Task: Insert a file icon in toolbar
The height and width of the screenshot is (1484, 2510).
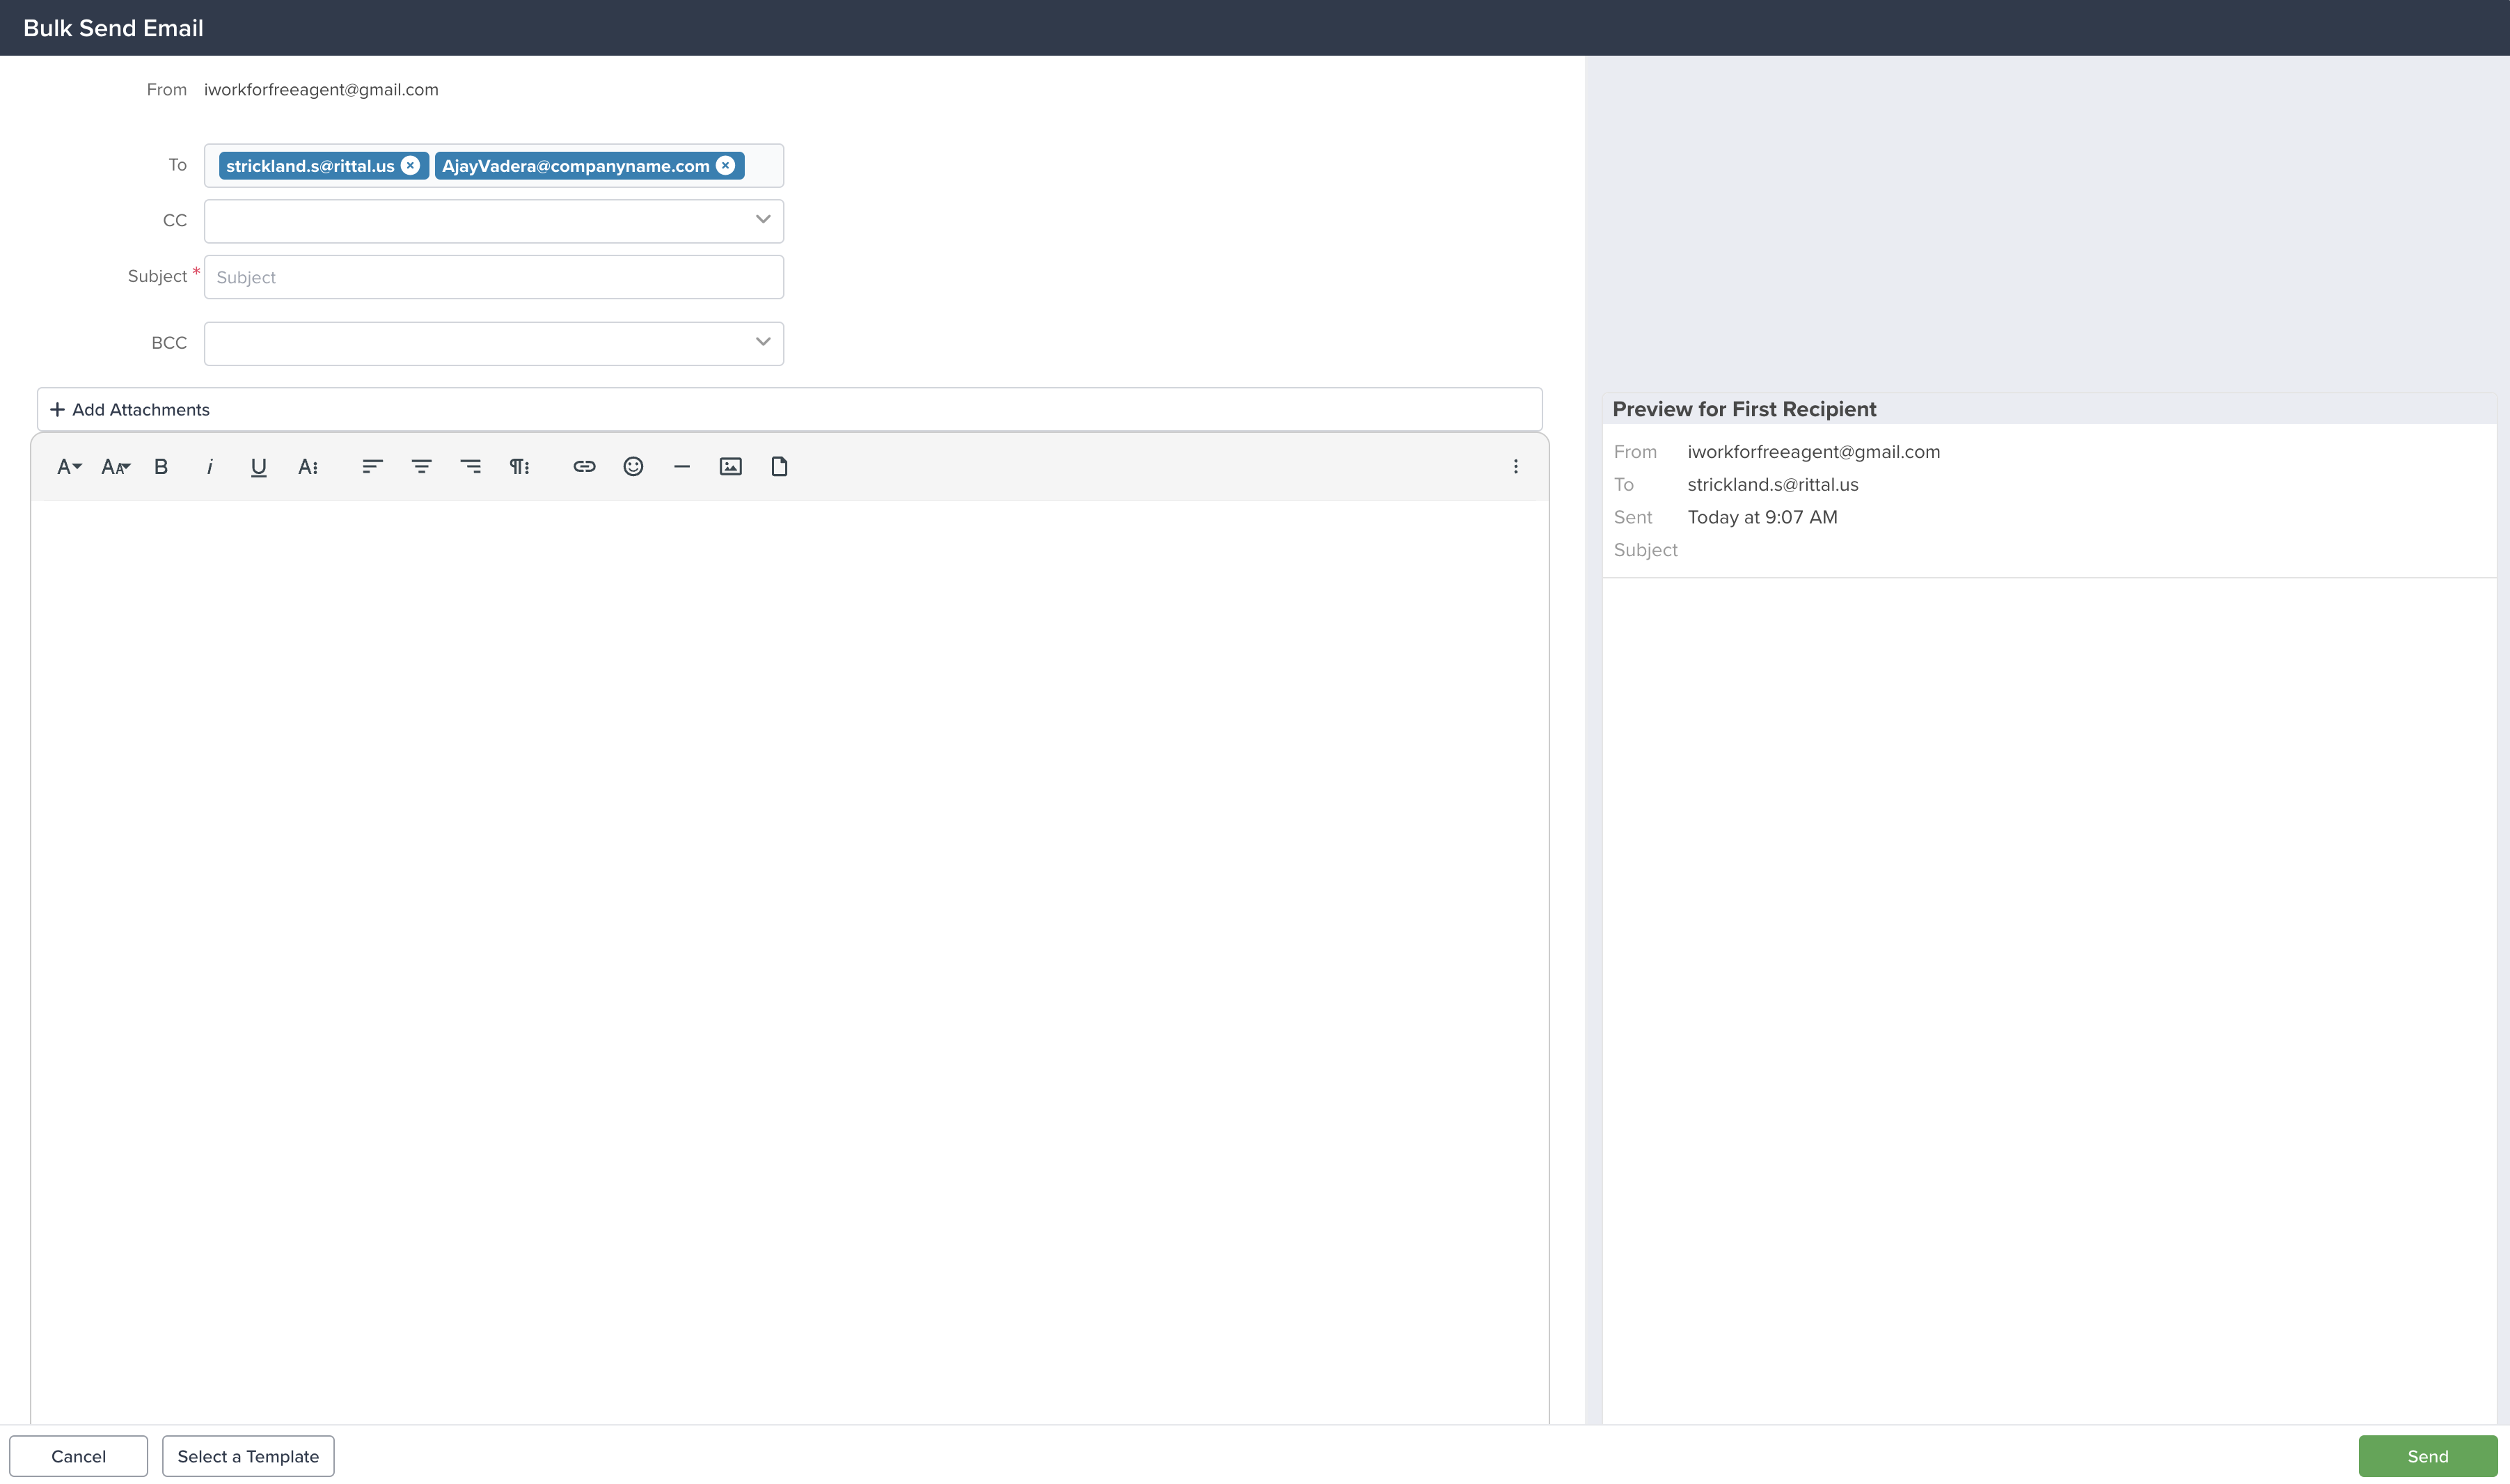Action: [780, 467]
